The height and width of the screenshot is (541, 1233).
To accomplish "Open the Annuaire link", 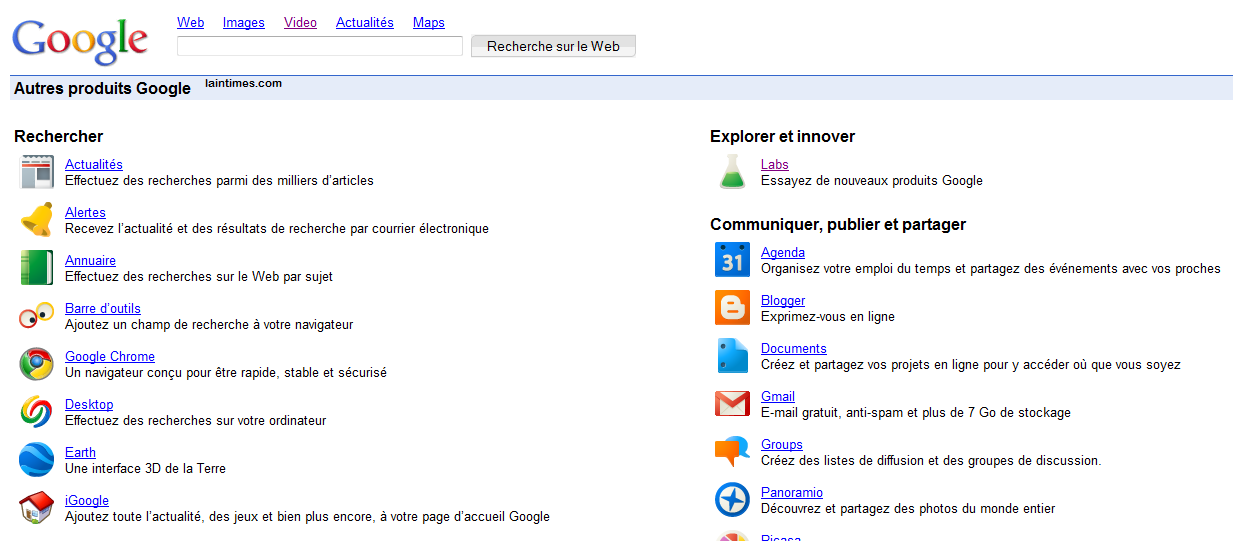I will coord(90,260).
